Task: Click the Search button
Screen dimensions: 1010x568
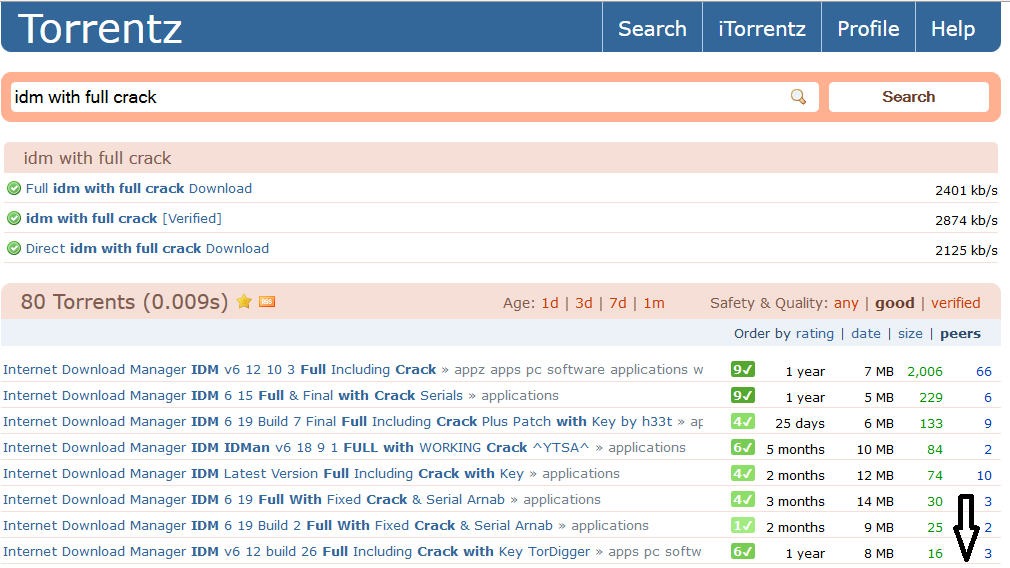Action: coord(908,97)
